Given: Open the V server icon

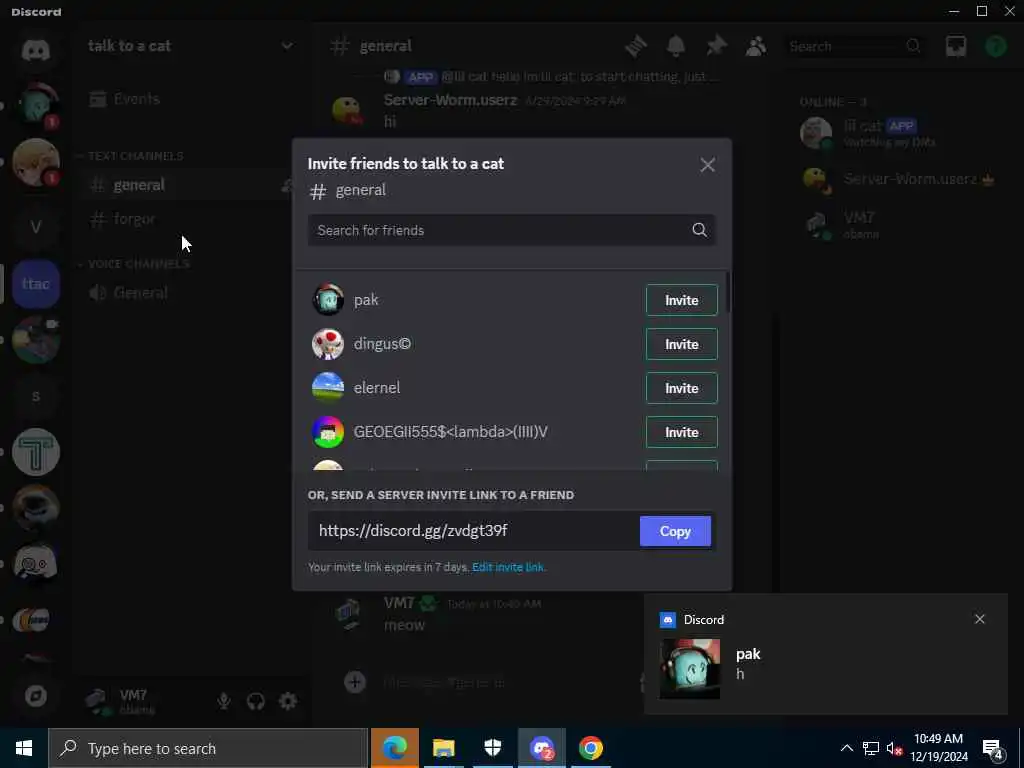Looking at the screenshot, I should point(36,227).
